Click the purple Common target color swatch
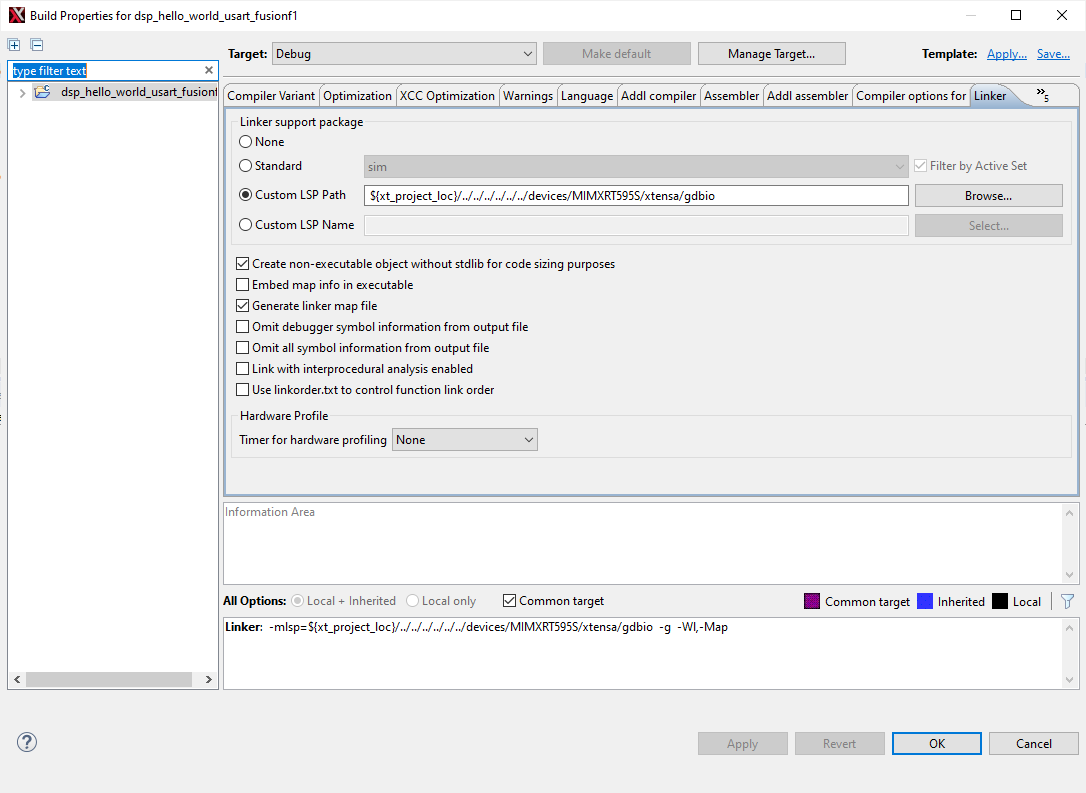Screen dimensions: 1086x793 (x=812, y=601)
